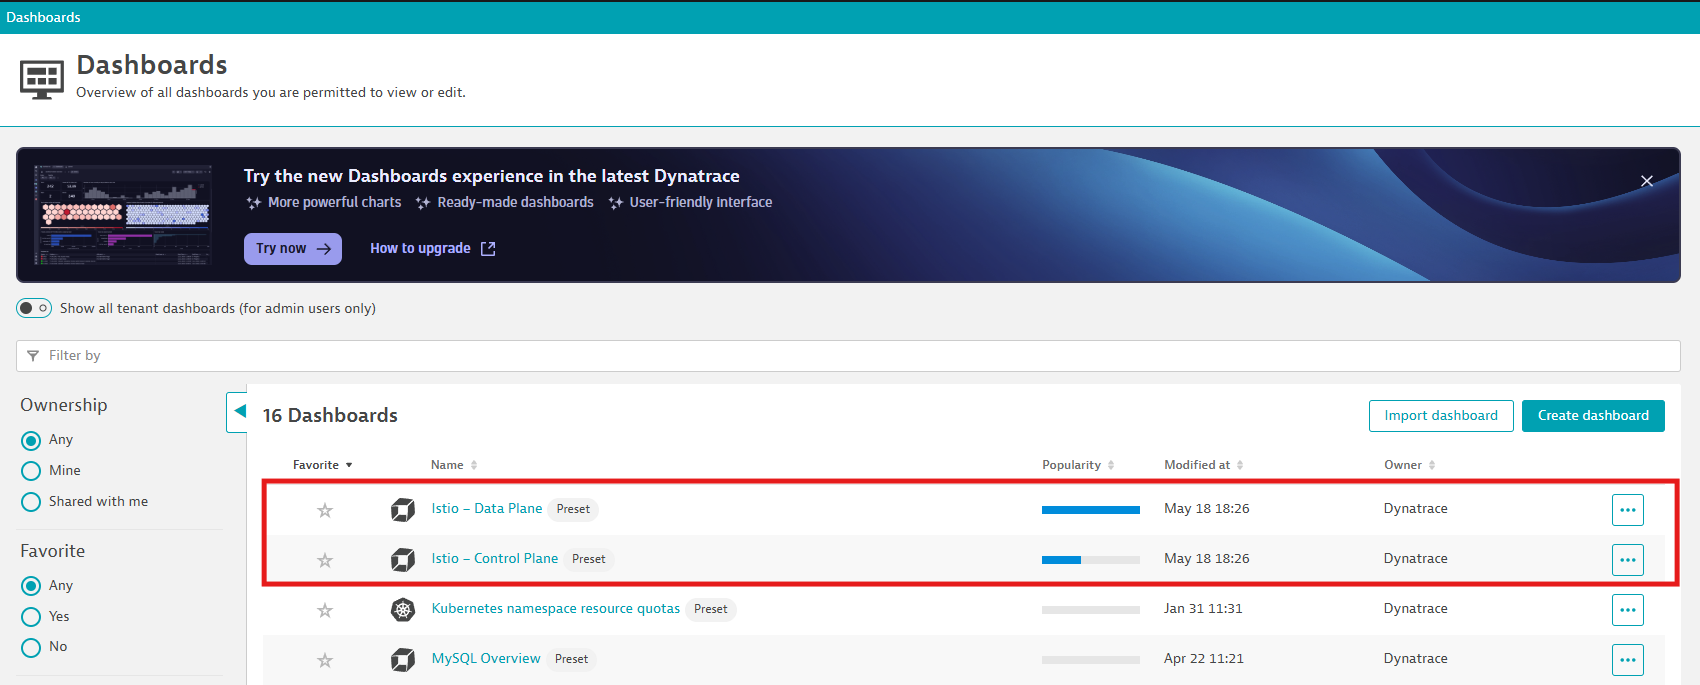Open more actions for Istio – Control Plane
The image size is (1700, 685).
pos(1628,560)
